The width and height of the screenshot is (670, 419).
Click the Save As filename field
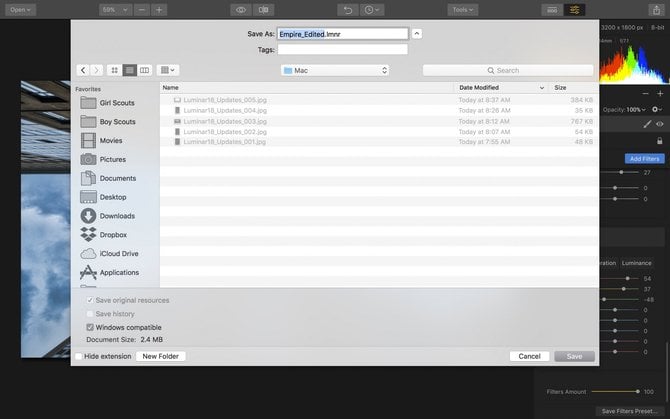point(343,34)
